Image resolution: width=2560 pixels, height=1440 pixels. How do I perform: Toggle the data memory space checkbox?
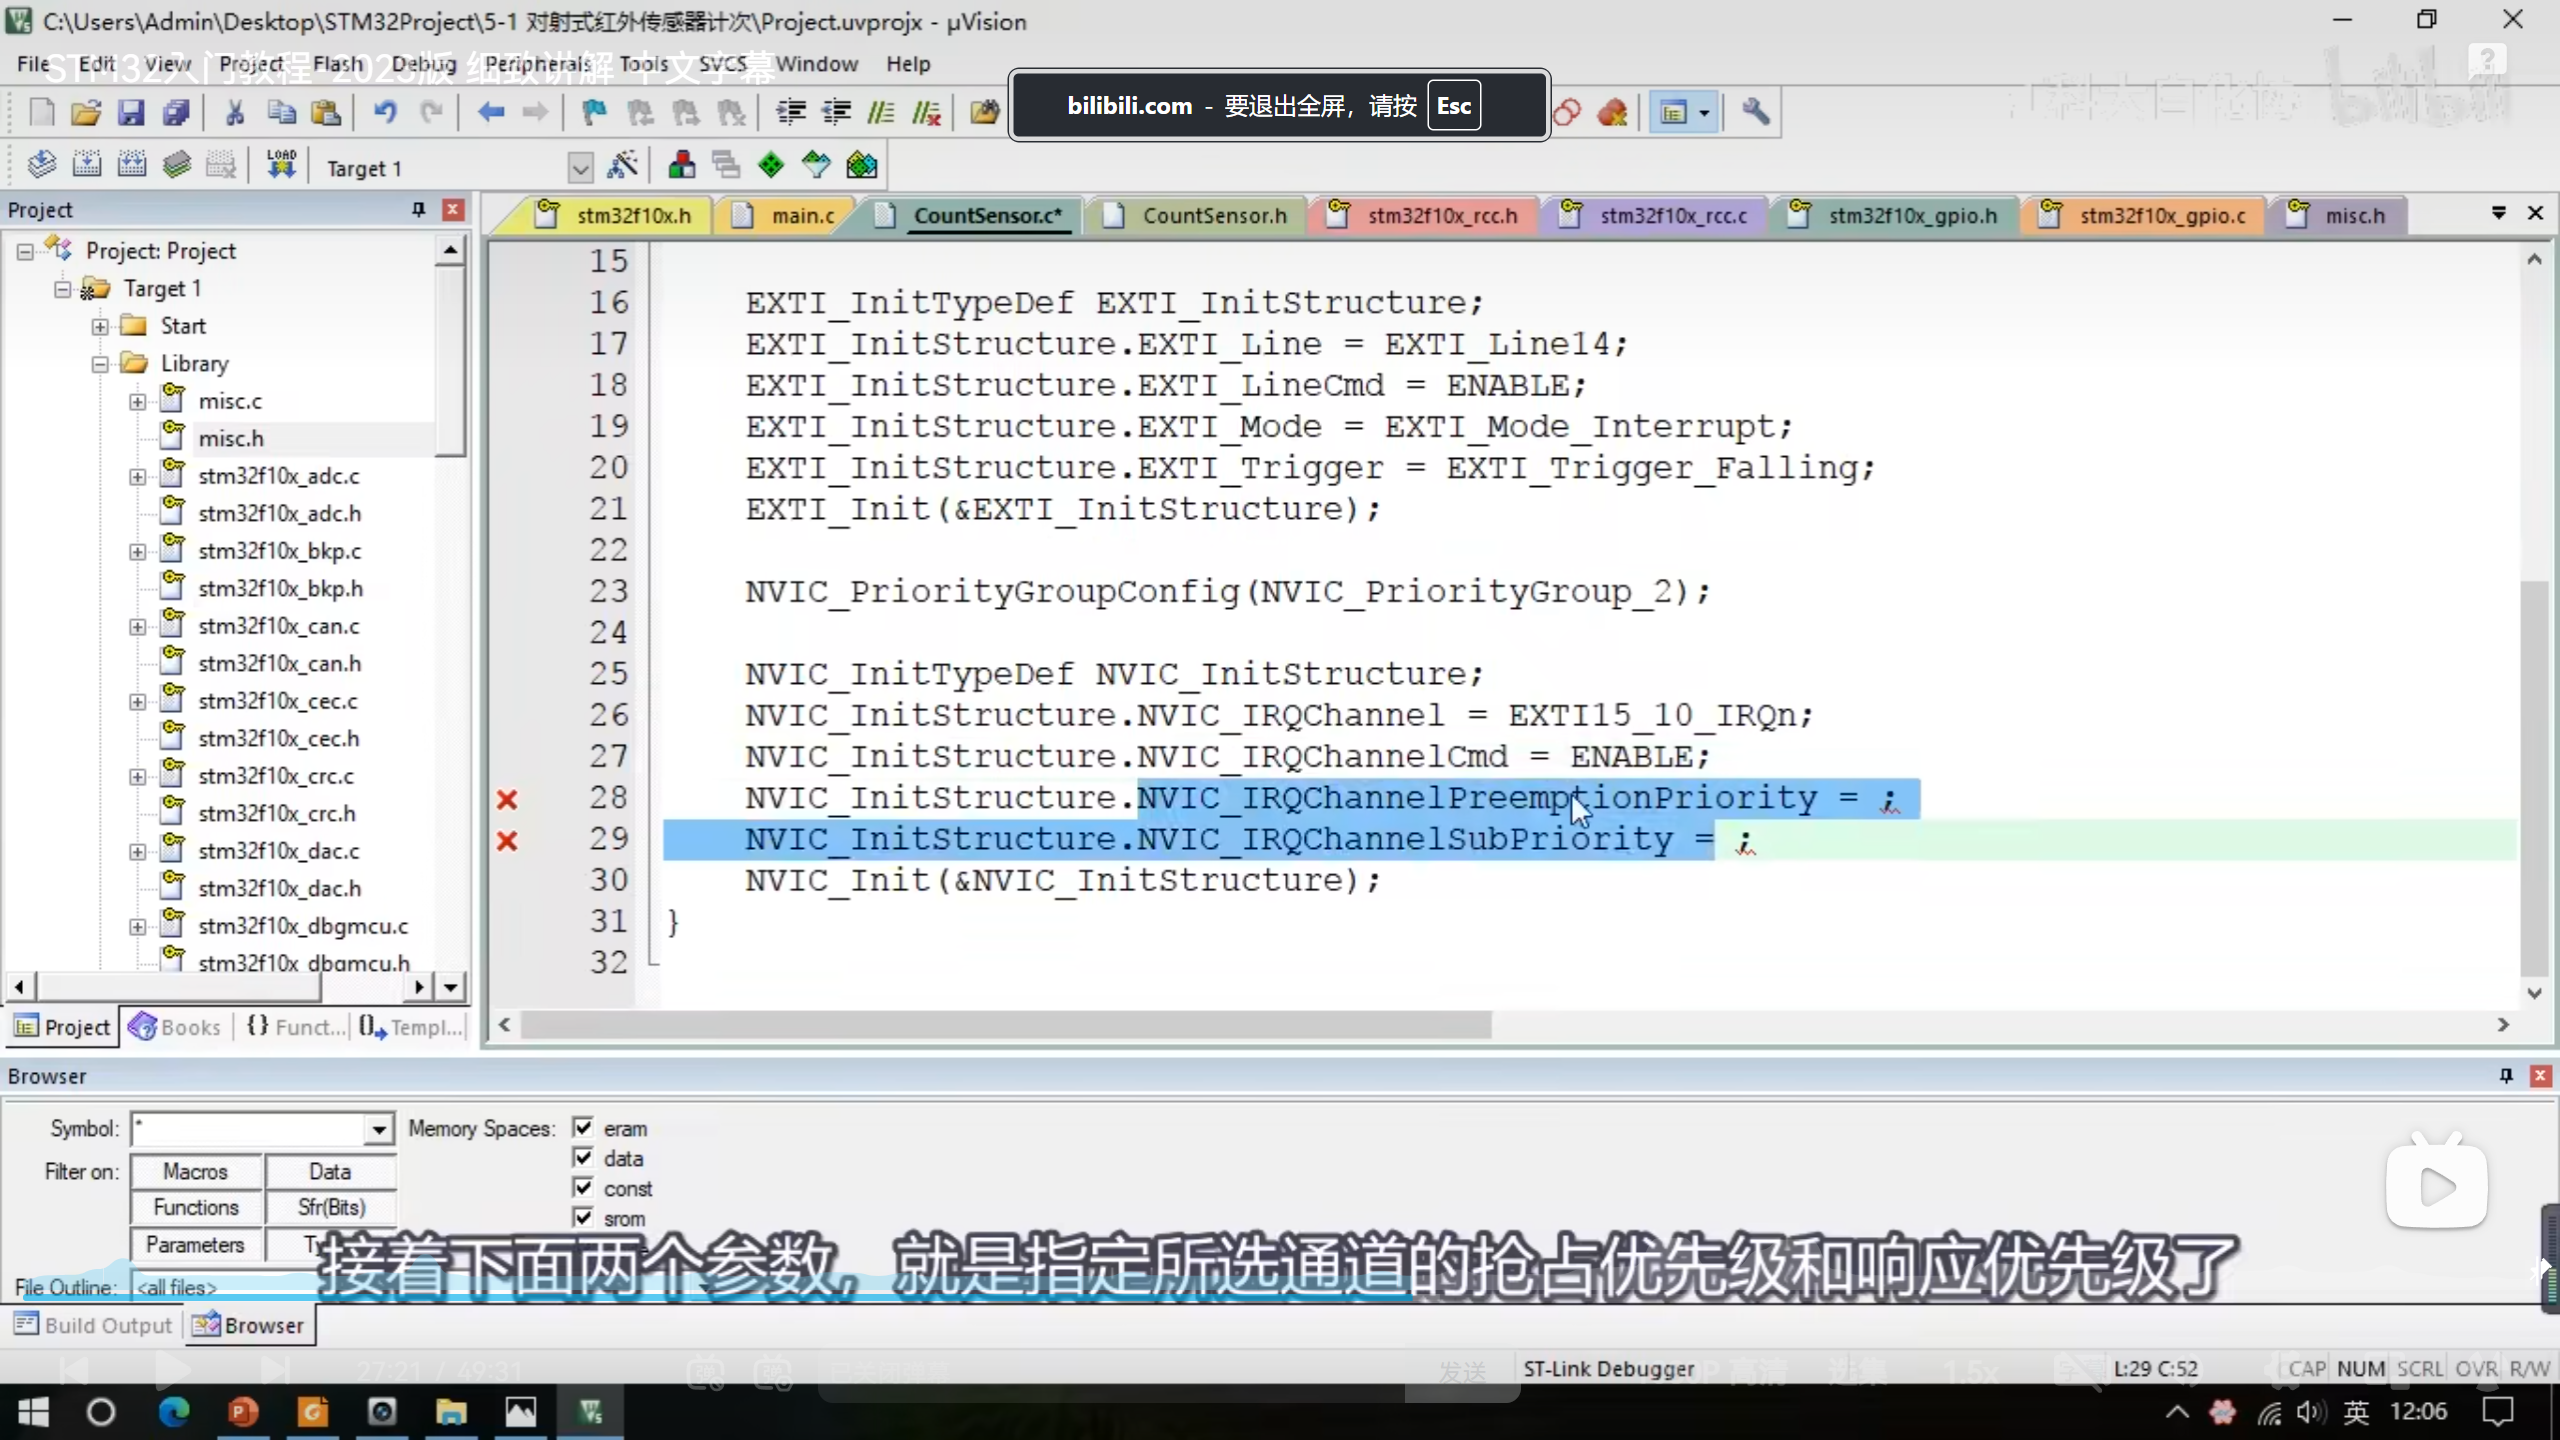pyautogui.click(x=583, y=1157)
